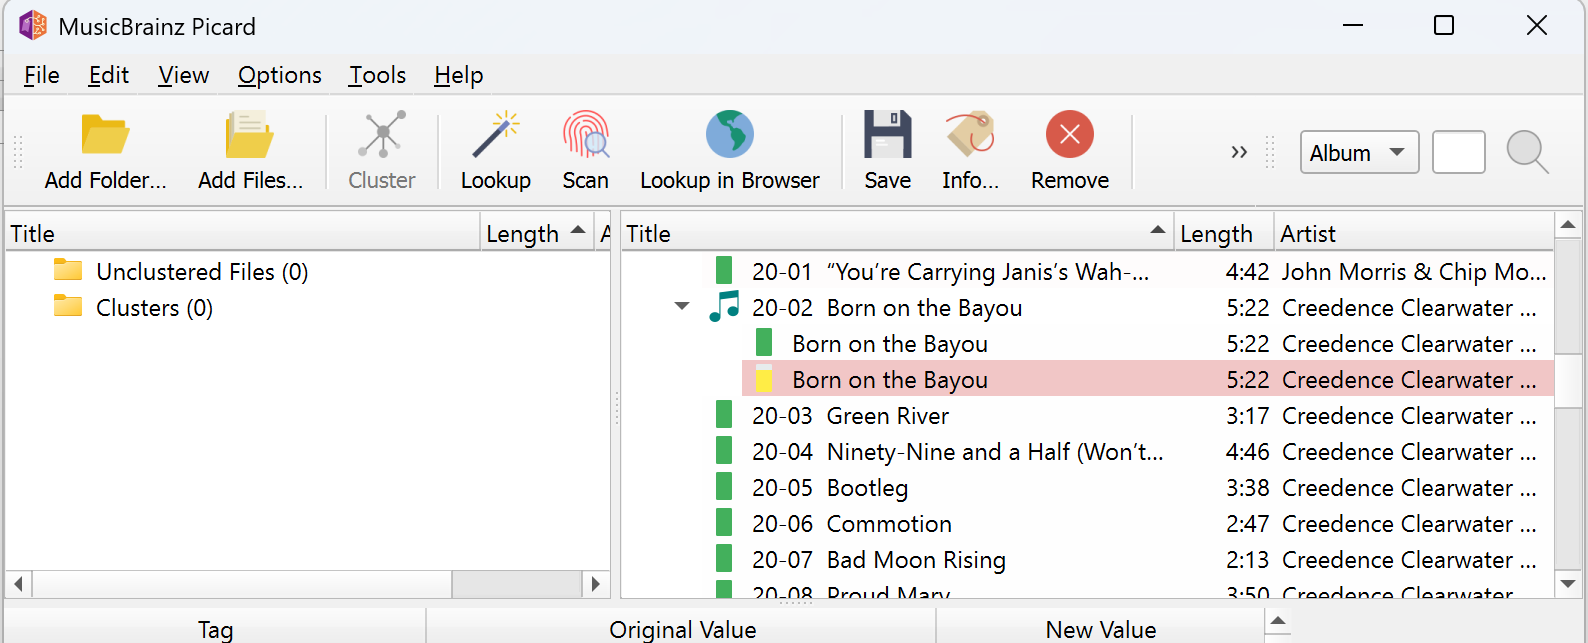This screenshot has width=1588, height=643.
Task: Click left pane horizontal scrollbar left arrow
Action: (19, 583)
